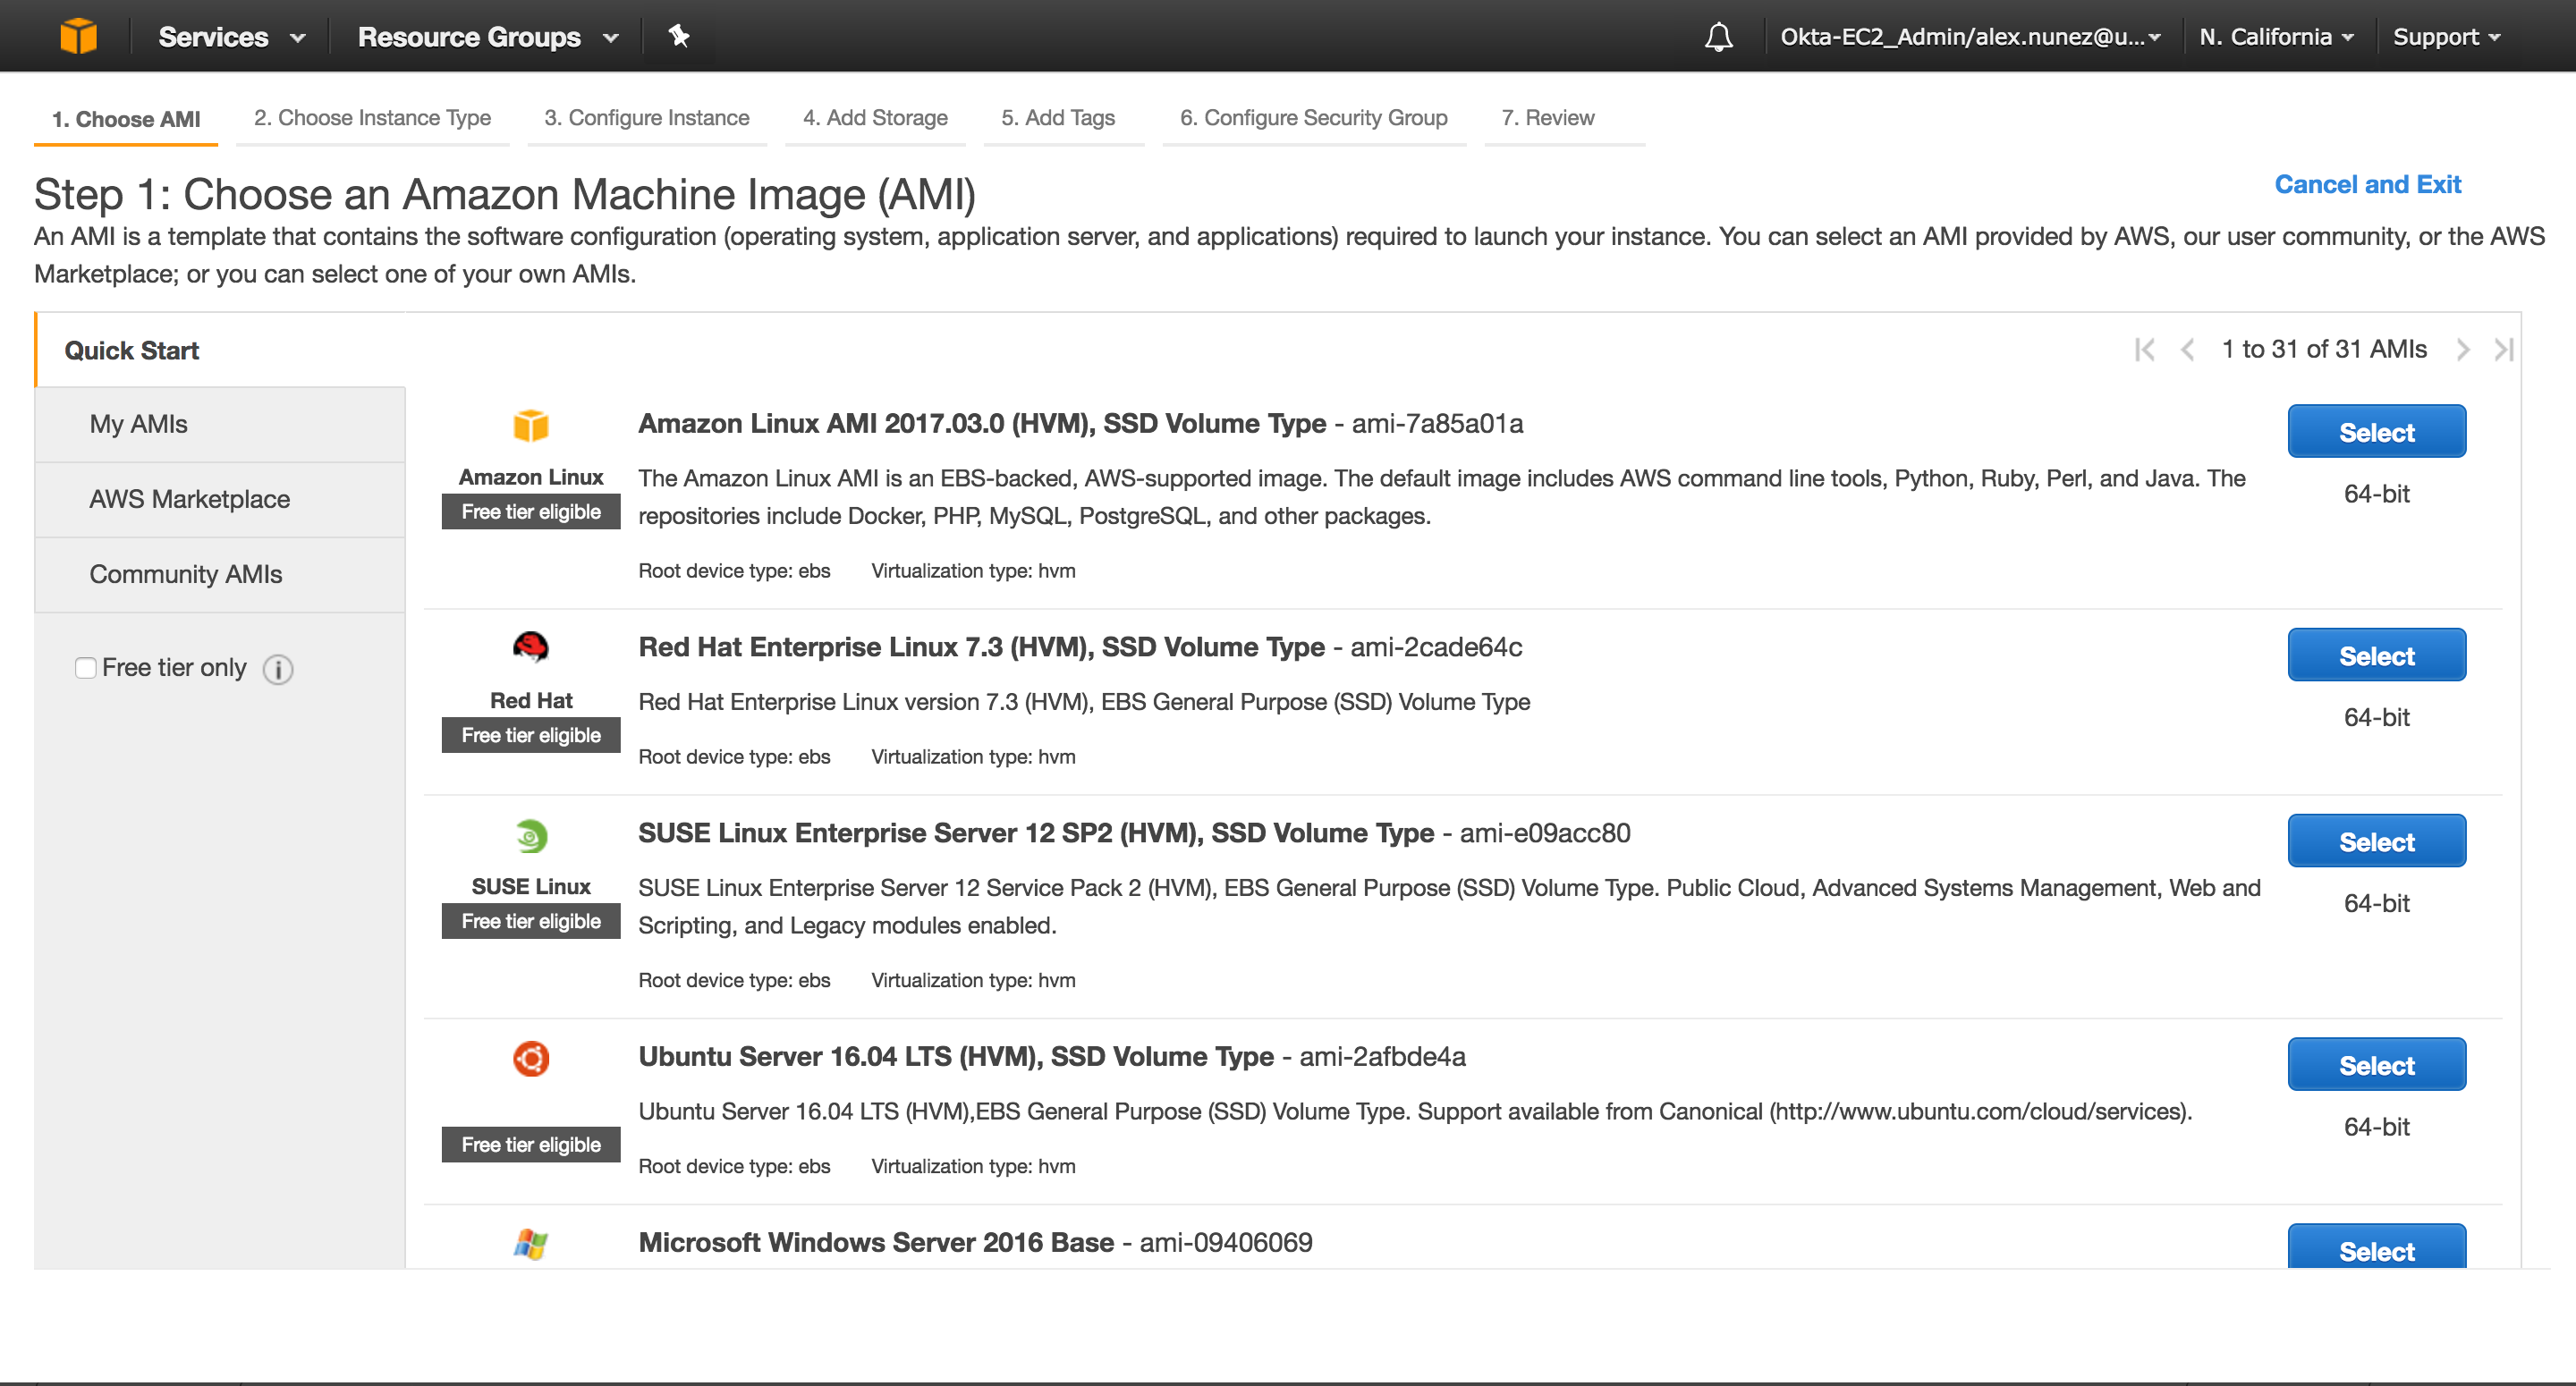Open the Services dropdown menu
Viewport: 2576px width, 1386px height.
point(231,37)
